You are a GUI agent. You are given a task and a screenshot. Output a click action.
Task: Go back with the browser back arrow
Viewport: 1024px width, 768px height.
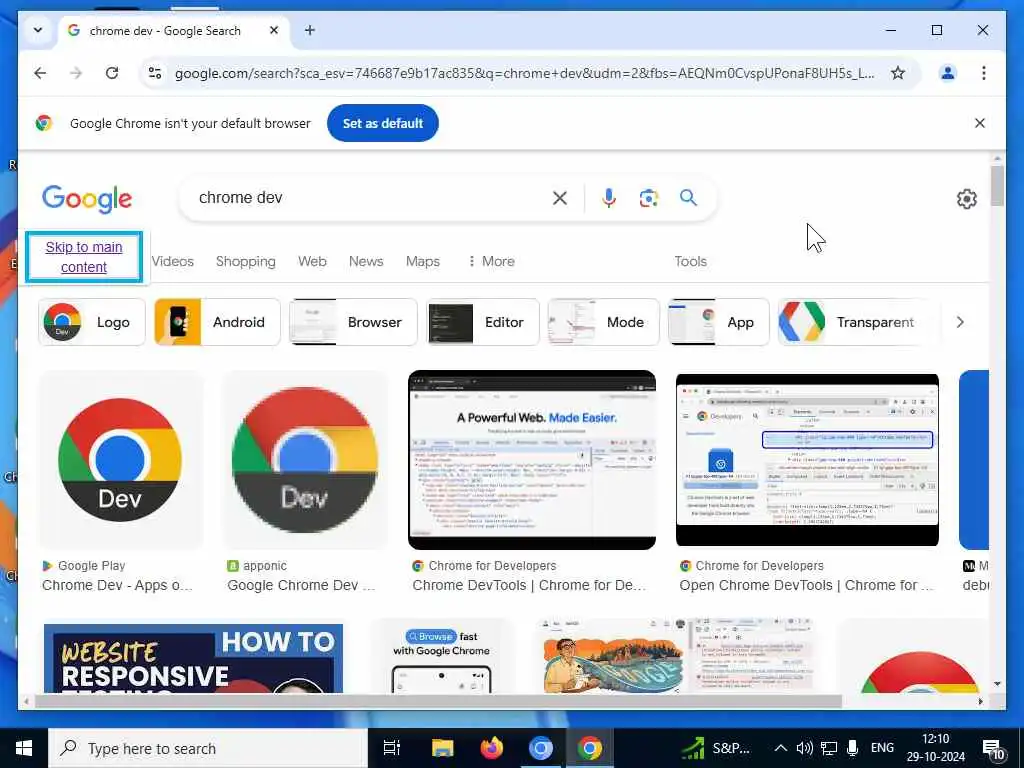pyautogui.click(x=40, y=73)
